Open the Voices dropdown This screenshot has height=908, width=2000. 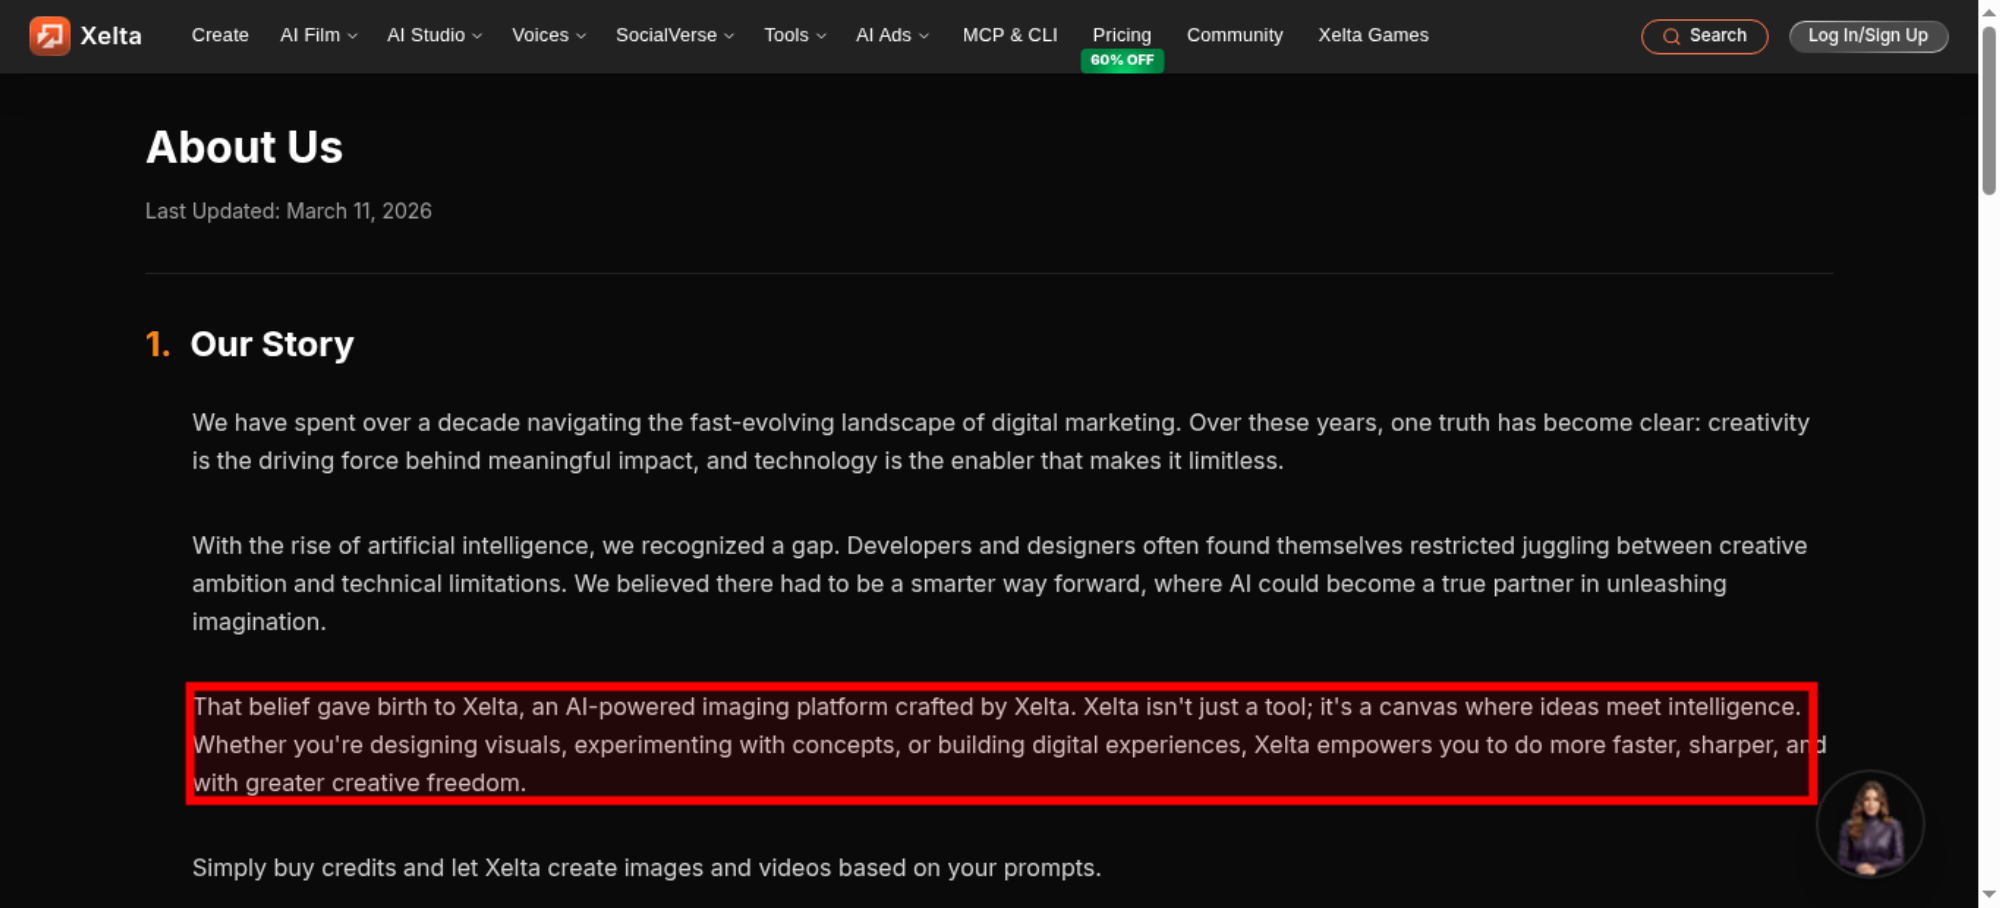(x=549, y=35)
